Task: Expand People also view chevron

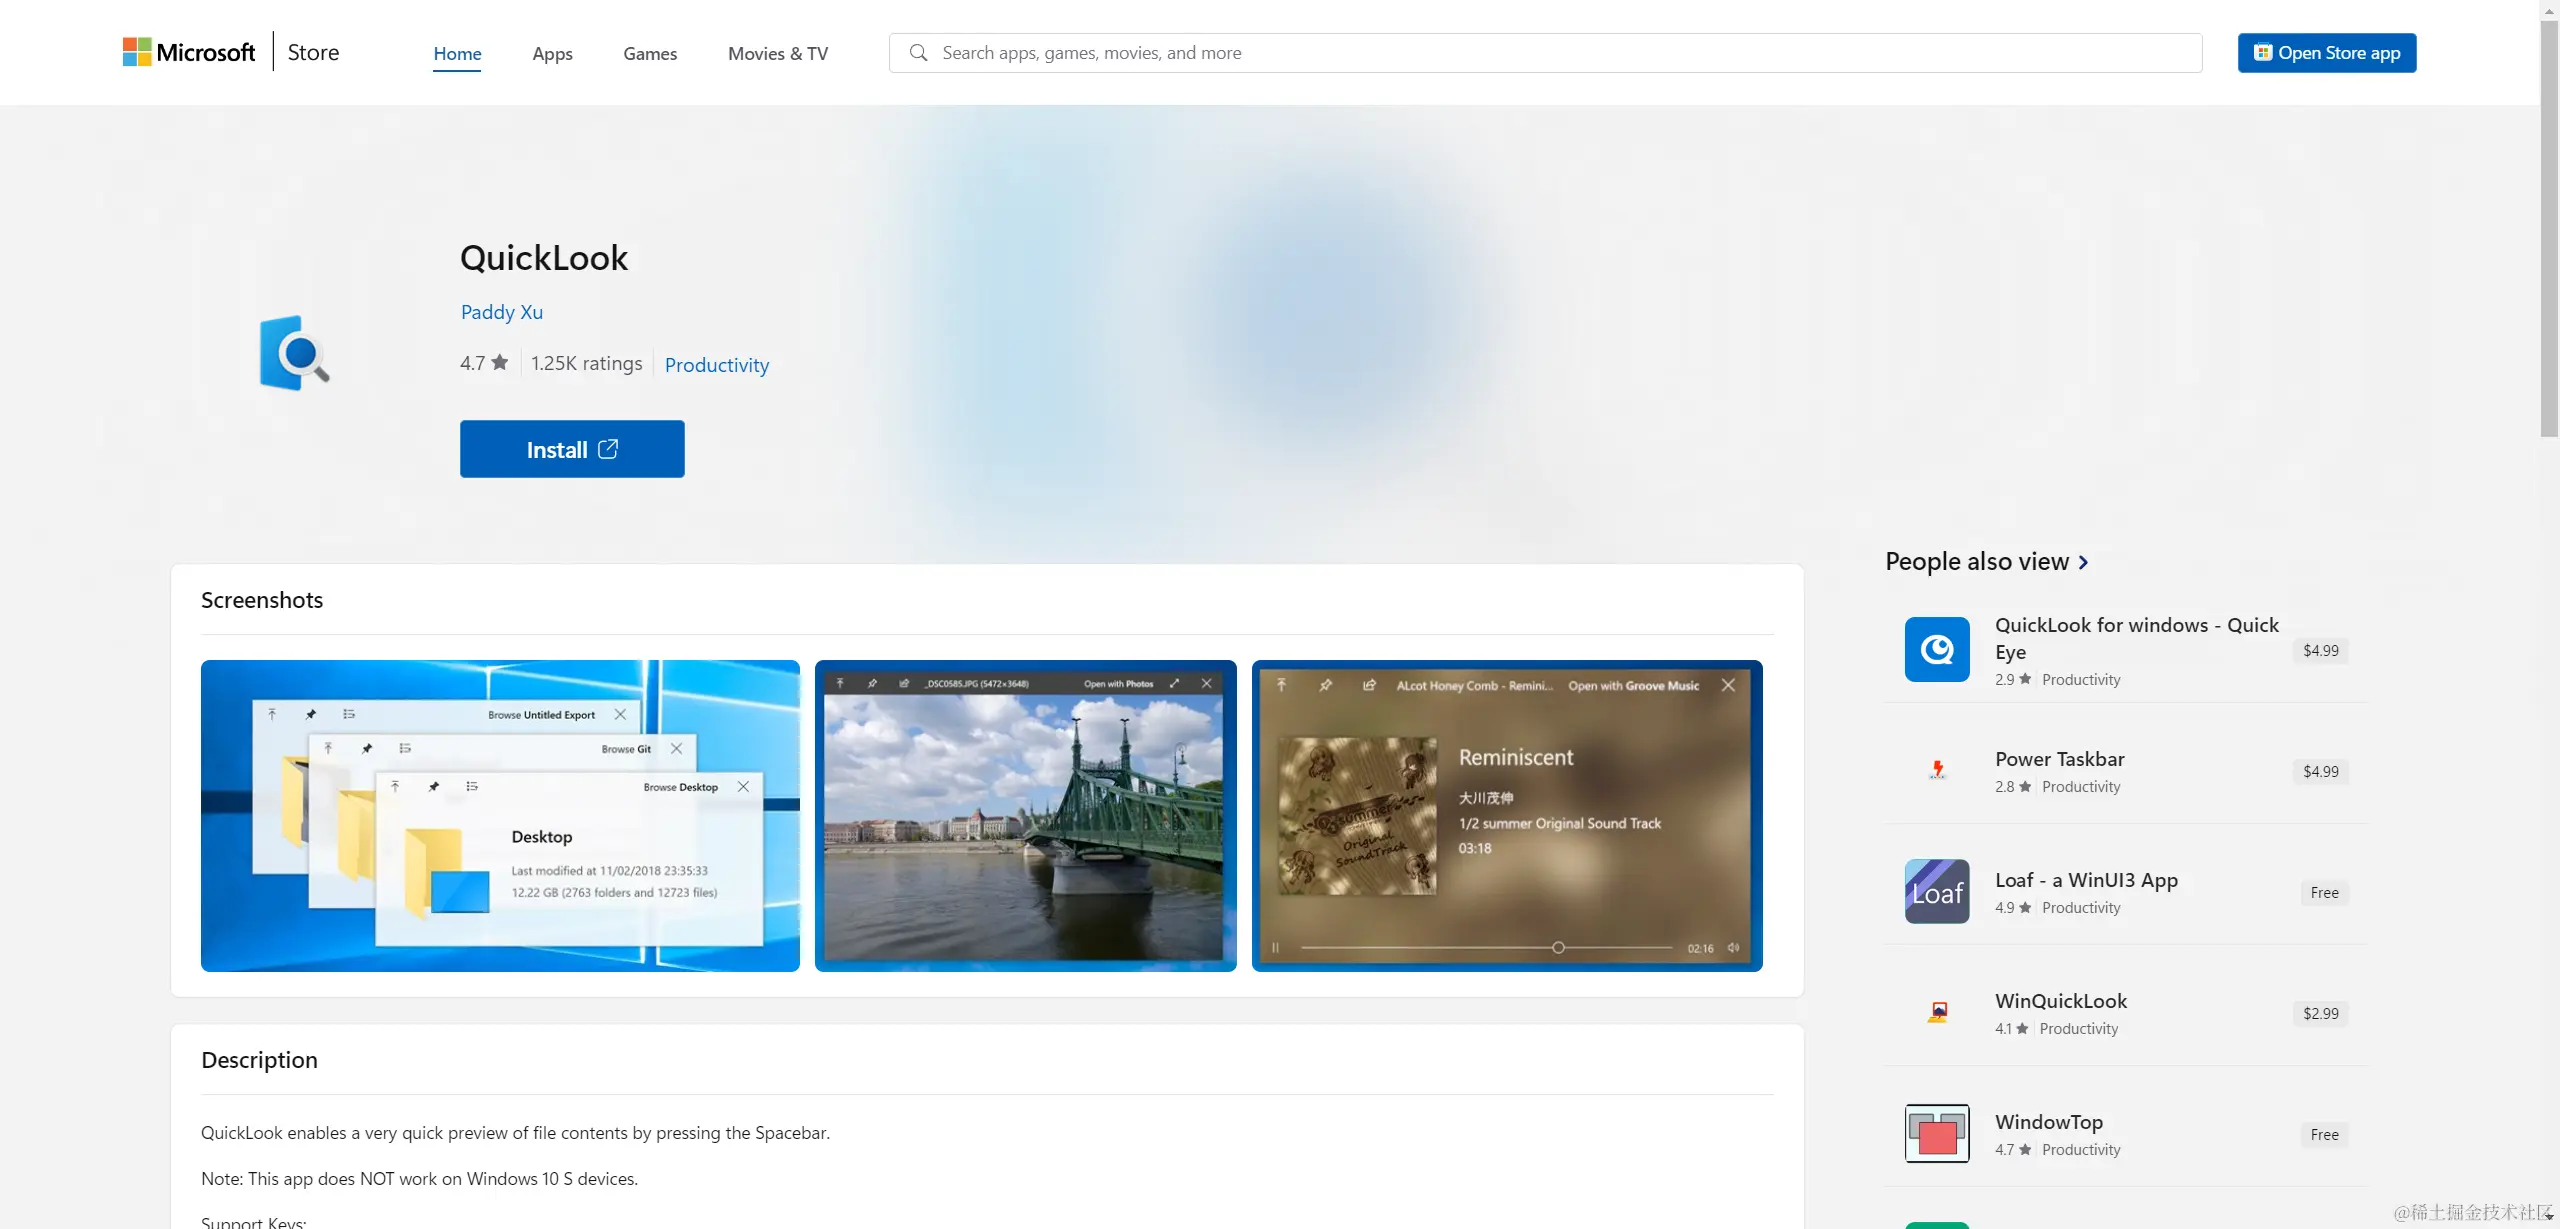Action: pos(2083,562)
